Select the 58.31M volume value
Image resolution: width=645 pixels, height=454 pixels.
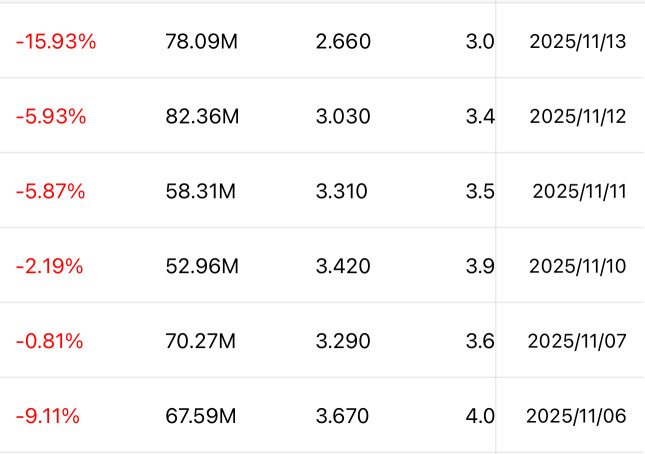coord(200,191)
